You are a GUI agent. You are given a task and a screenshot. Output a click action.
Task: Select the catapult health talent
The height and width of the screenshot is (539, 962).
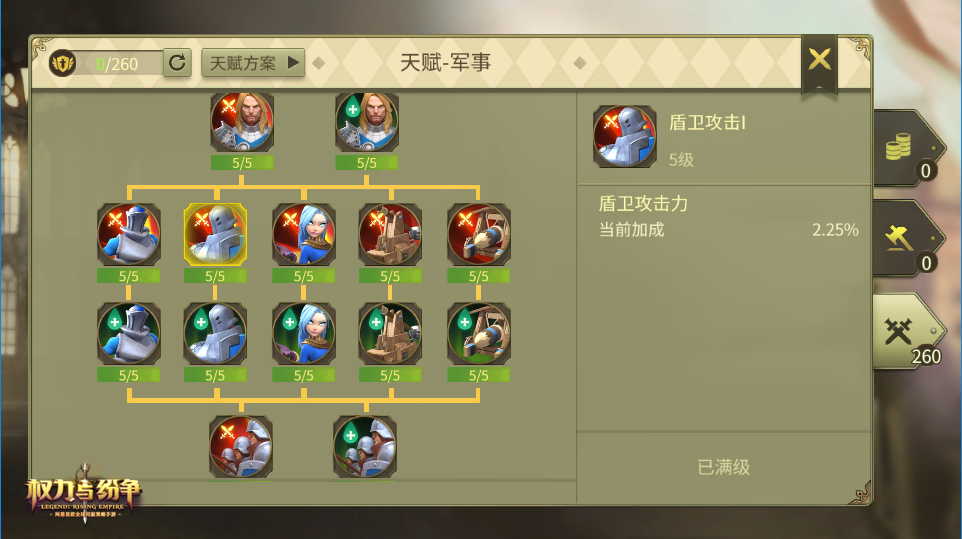pos(479,334)
